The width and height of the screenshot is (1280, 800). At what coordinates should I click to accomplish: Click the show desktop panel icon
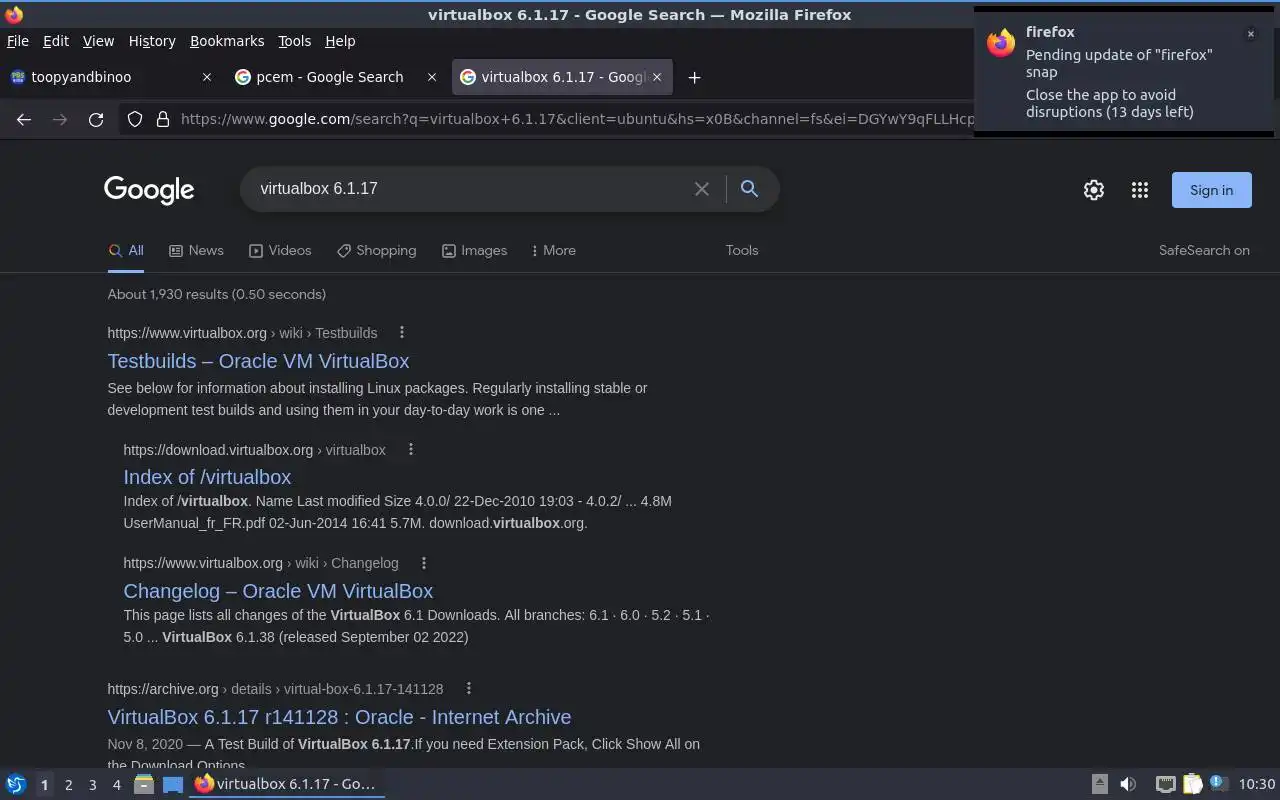[173, 784]
